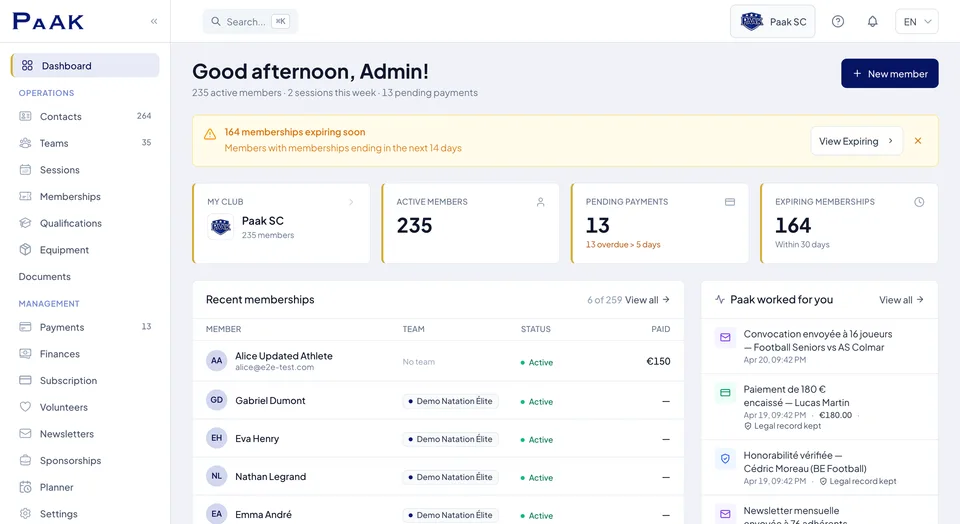Click the PAAK logo in the sidebar
Image resolution: width=960 pixels, height=524 pixels.
click(x=48, y=21)
